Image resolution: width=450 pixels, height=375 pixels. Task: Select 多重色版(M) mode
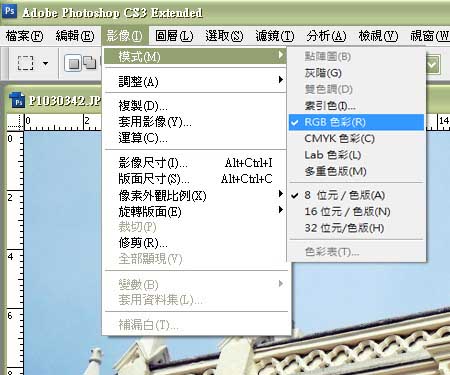point(357,171)
